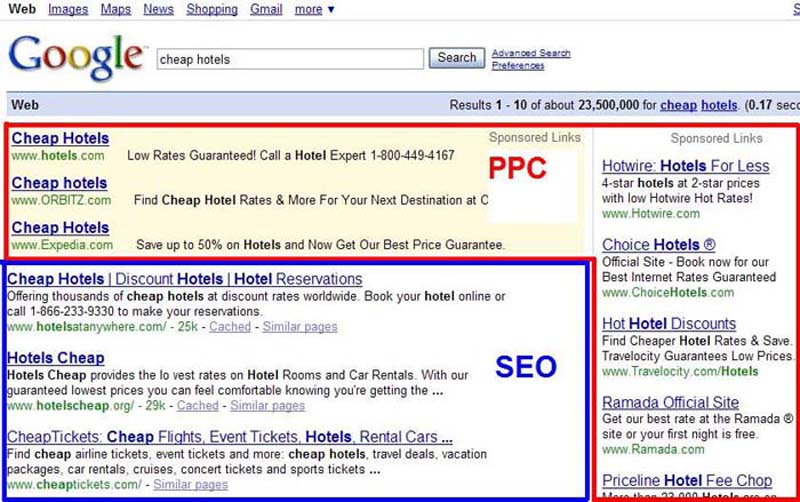The width and height of the screenshot is (800, 502).
Task: Open 'Hotwire: Hotels For Less' ad
Action: [686, 166]
